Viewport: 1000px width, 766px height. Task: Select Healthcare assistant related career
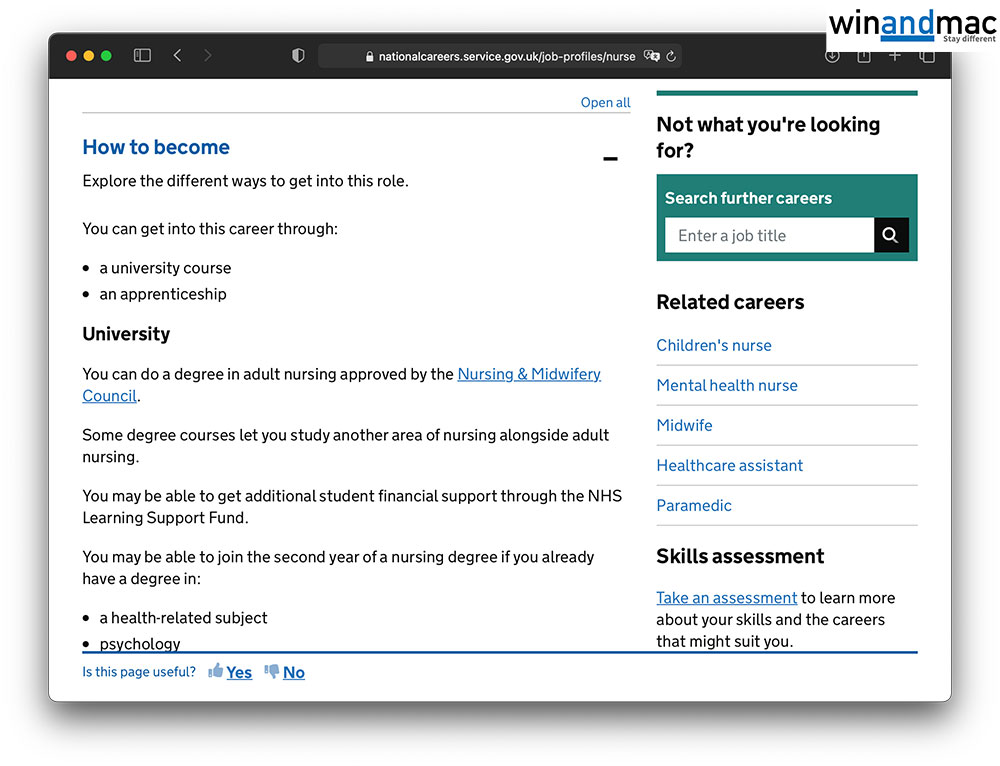click(x=729, y=465)
